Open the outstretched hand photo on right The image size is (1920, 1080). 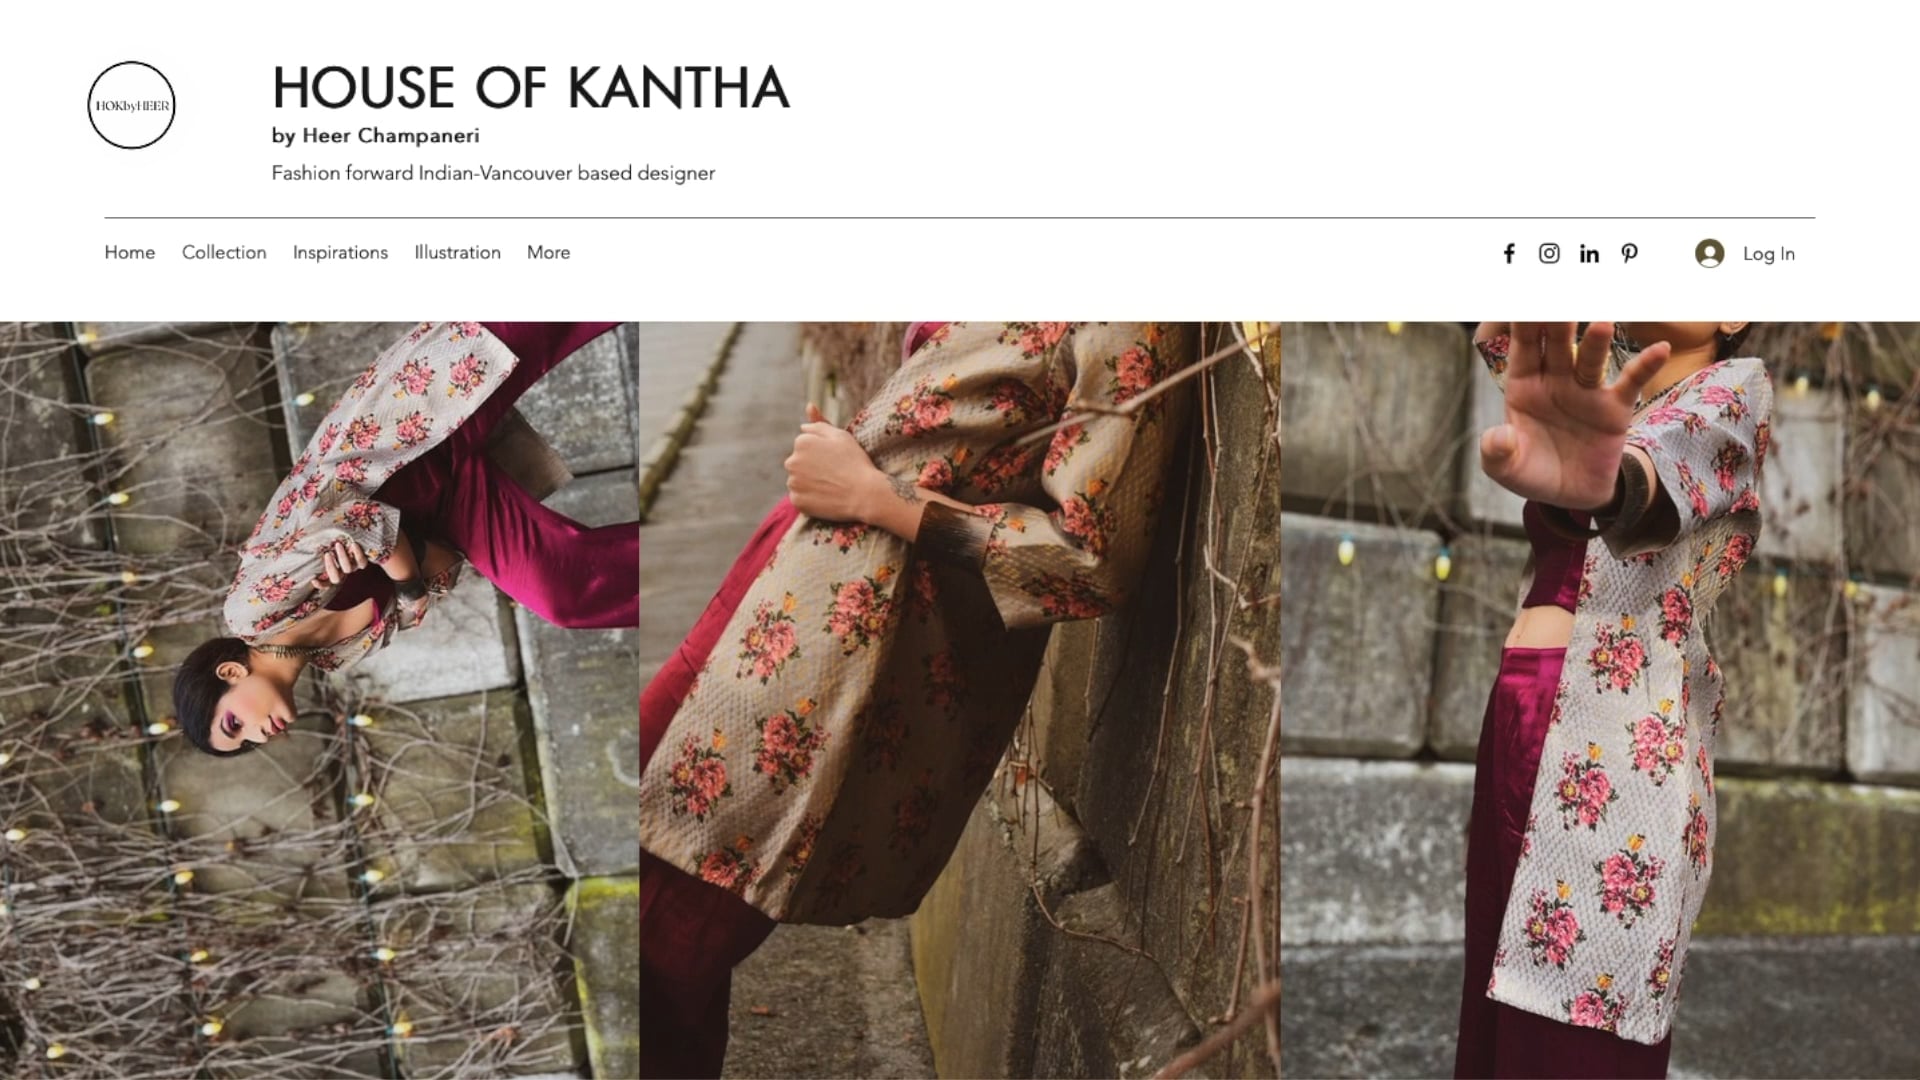click(1600, 700)
